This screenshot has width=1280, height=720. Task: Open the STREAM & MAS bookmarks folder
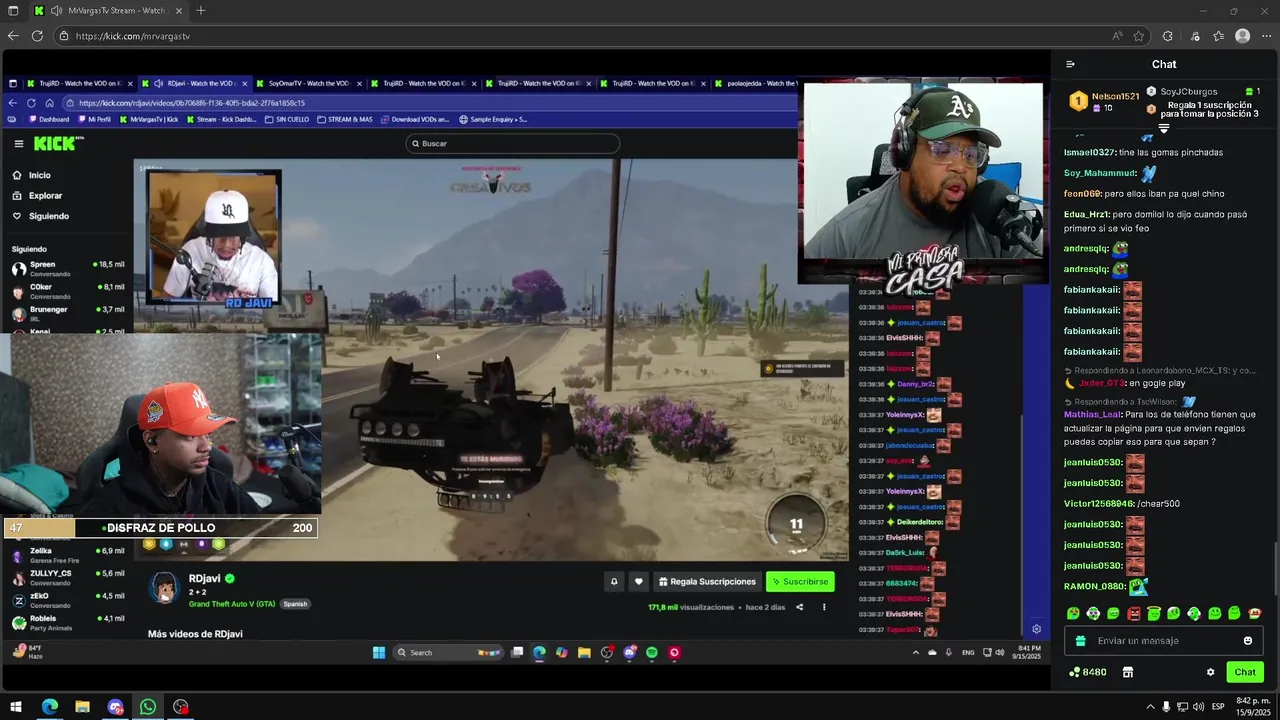coord(344,119)
